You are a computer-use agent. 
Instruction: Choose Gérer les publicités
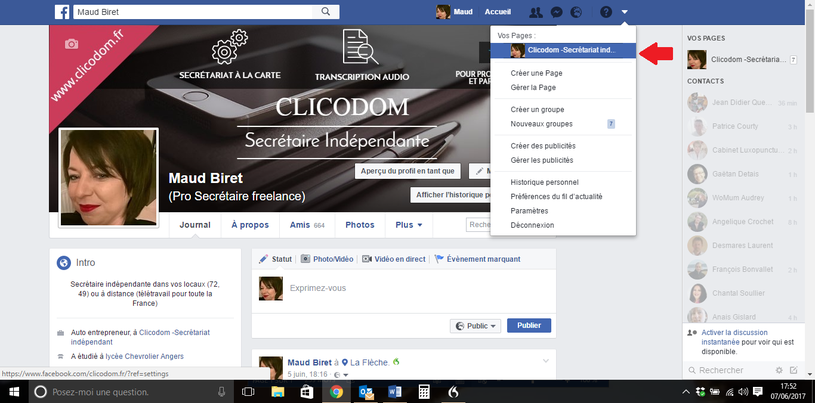[542, 160]
